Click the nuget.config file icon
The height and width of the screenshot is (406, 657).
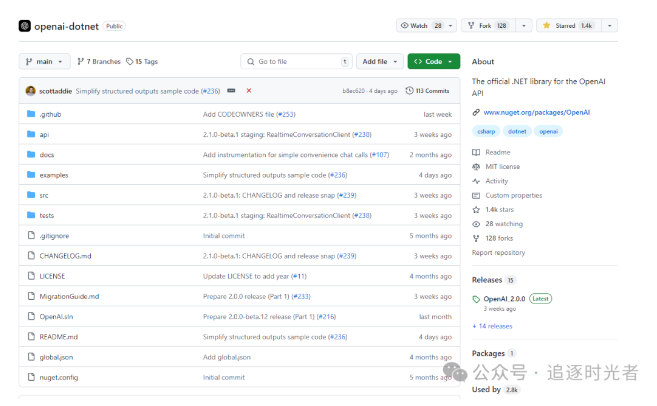(x=31, y=377)
